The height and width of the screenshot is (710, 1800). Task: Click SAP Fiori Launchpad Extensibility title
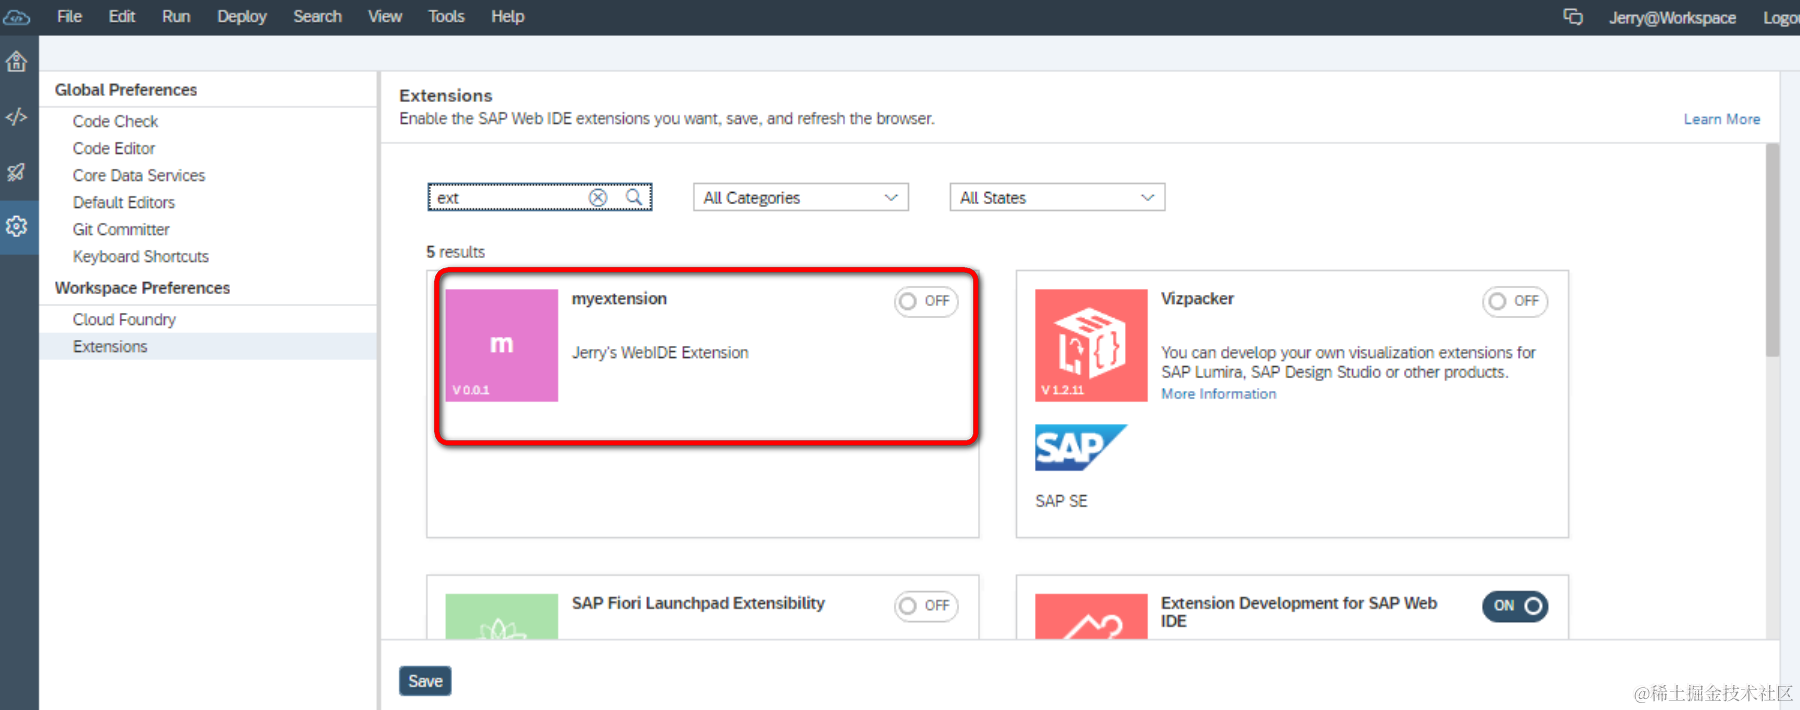698,603
